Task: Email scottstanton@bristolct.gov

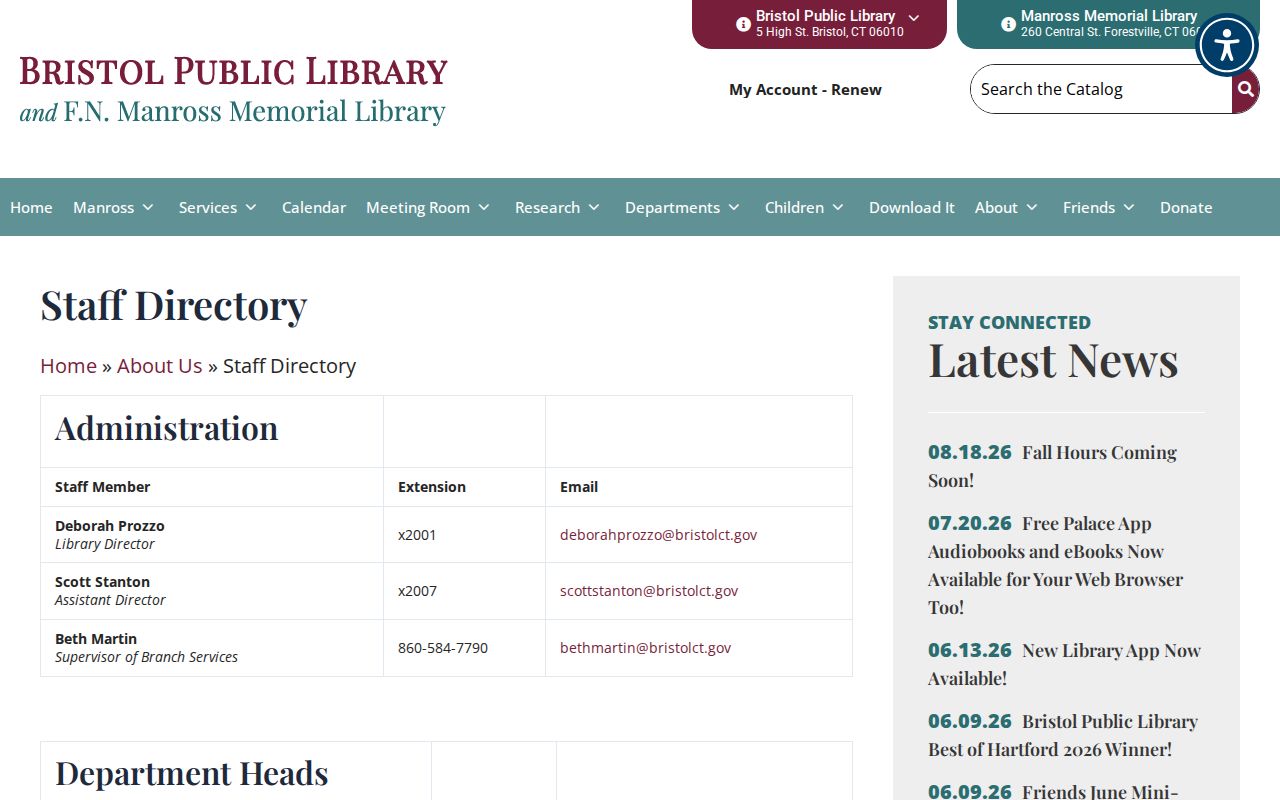Action: click(649, 591)
